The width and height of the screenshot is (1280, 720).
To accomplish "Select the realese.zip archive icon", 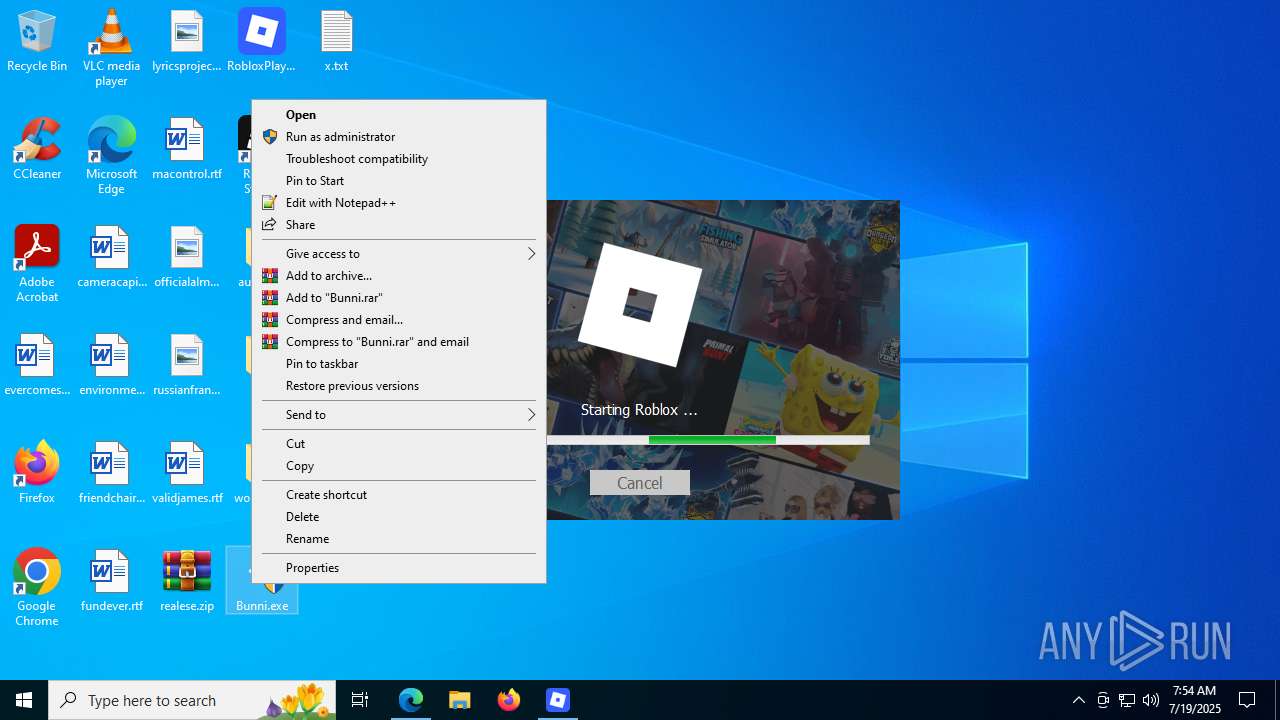I will 187,581.
